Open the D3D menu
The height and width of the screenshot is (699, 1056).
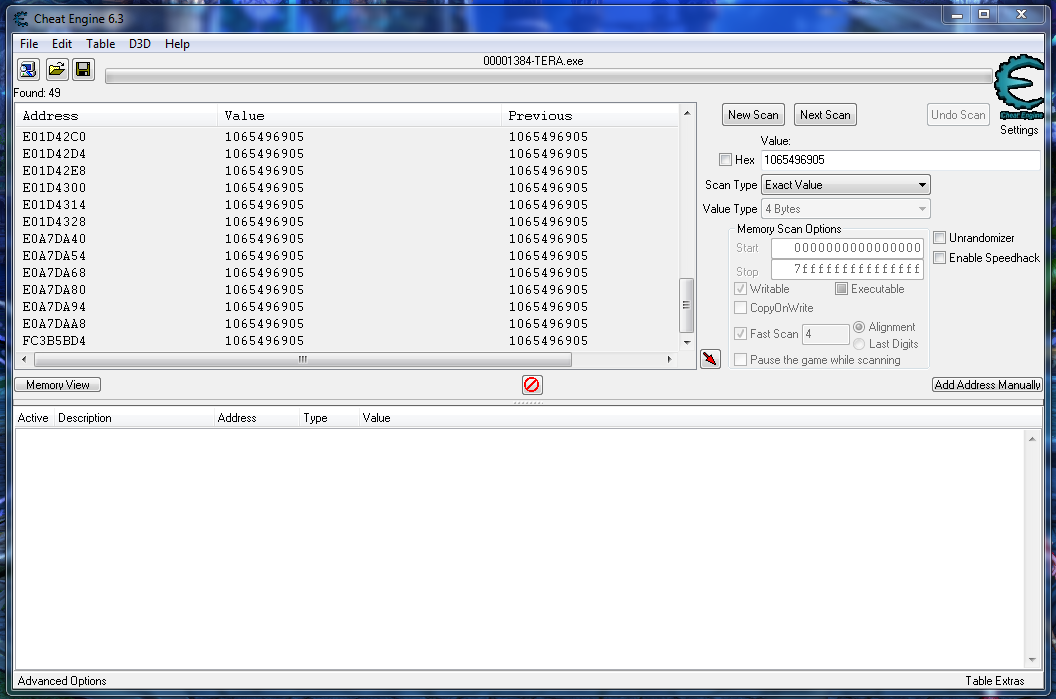(x=140, y=44)
